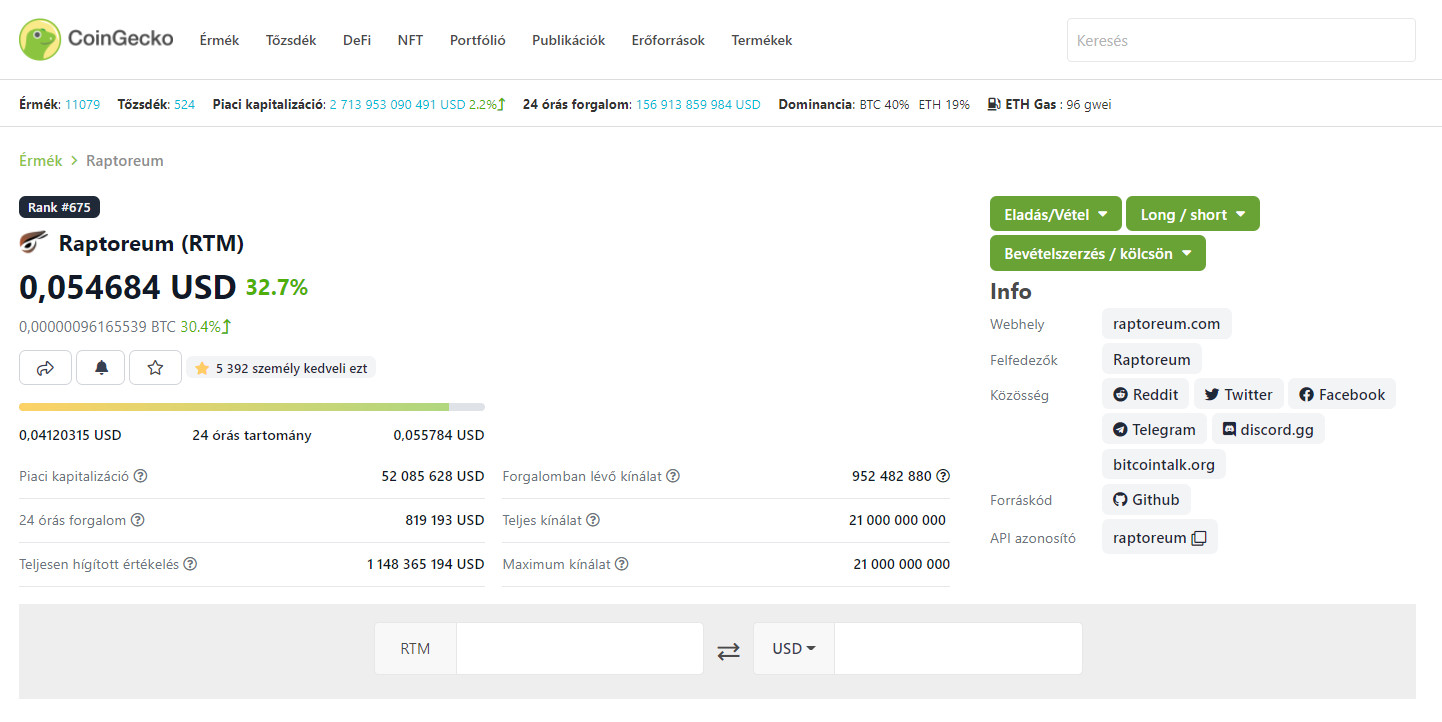Expand the Eladás/Vétel dropdown
This screenshot has width=1442, height=722.
tap(1055, 214)
